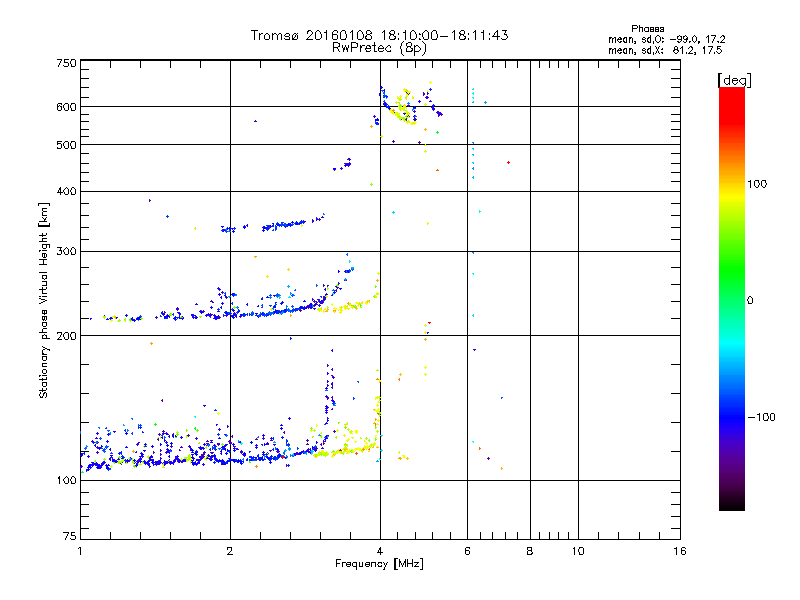
Task: Click the phase color bar
Action: click(732, 298)
